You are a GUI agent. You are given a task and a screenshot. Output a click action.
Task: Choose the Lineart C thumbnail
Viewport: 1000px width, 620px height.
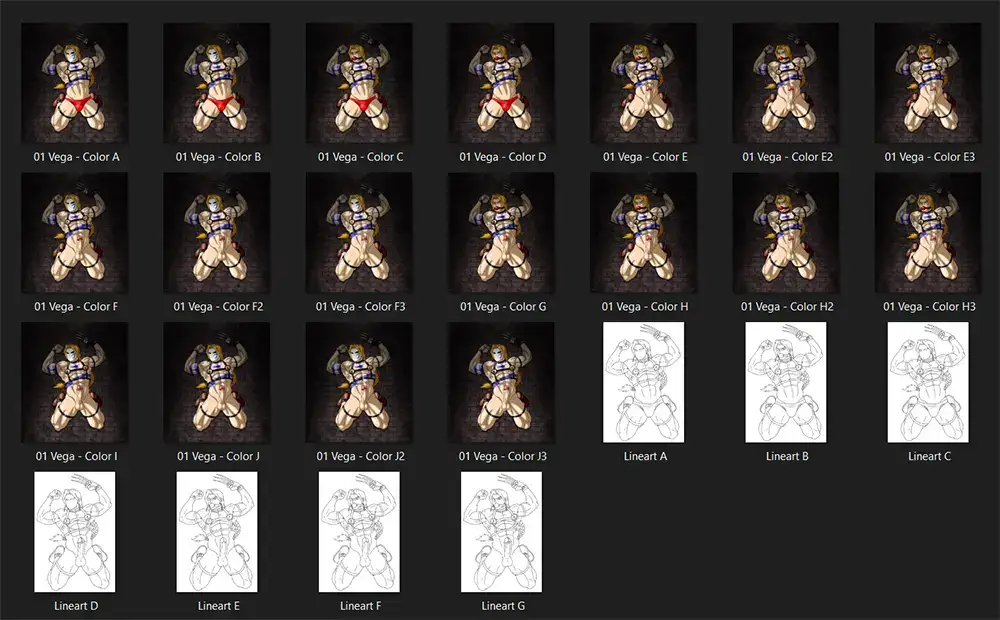coord(928,382)
